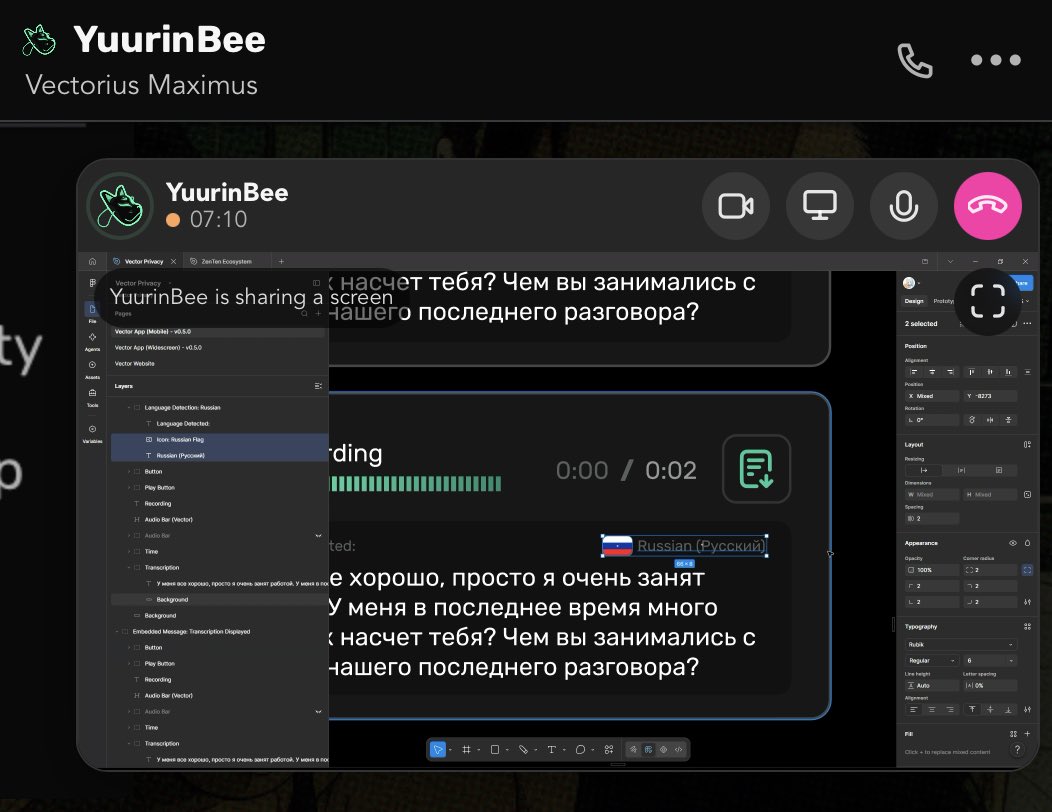The width and height of the screenshot is (1052, 812).
Task: Toggle layer visibility eye in Appearance
Action: tap(1012, 543)
